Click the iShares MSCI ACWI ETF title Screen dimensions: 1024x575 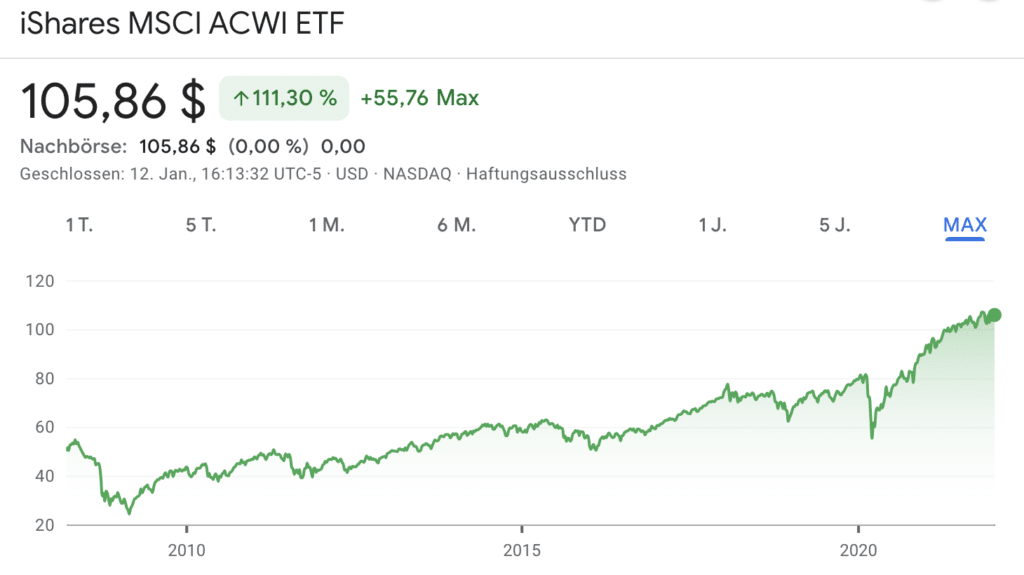click(x=182, y=24)
